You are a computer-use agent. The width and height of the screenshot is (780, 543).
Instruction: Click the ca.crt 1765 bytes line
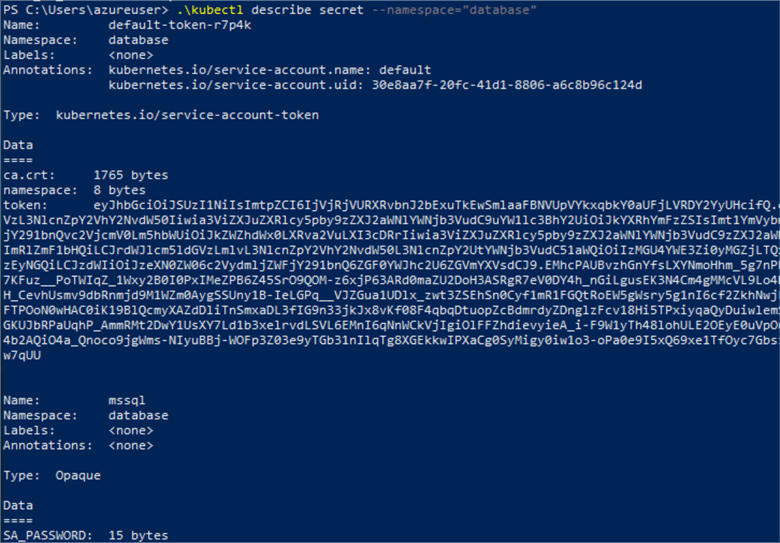74,175
